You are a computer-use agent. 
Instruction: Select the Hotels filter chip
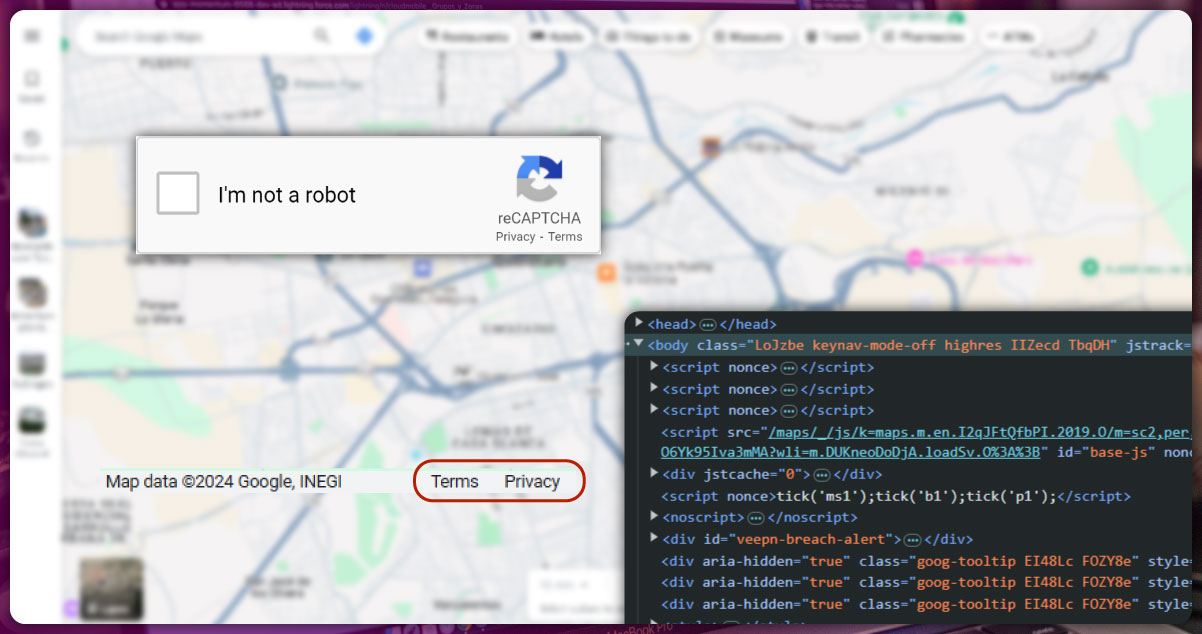pyautogui.click(x=557, y=36)
